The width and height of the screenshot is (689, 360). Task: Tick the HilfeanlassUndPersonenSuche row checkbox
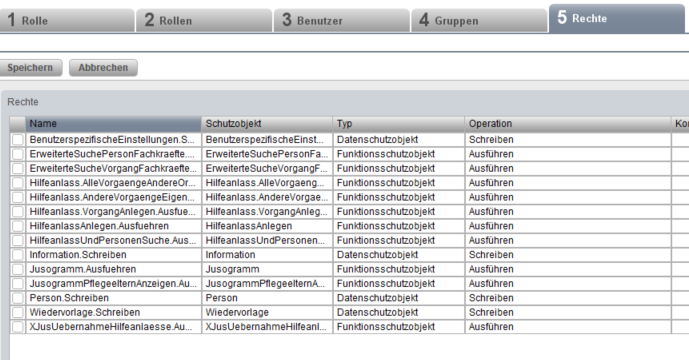(18, 240)
